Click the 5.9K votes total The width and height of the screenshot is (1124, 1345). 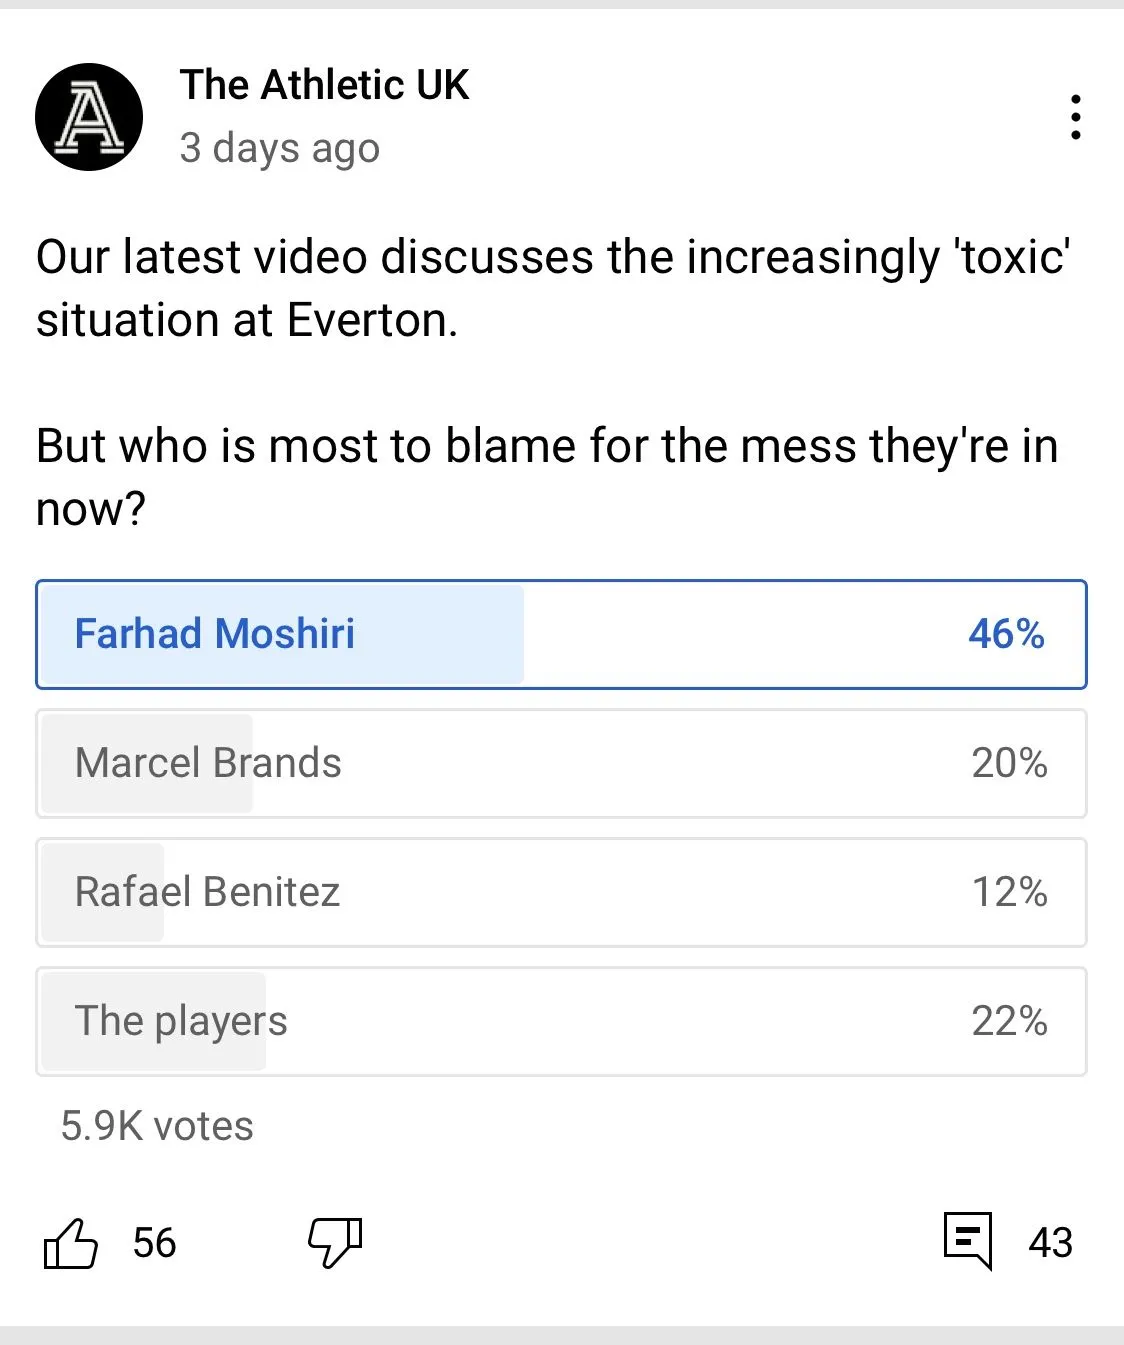click(157, 1126)
